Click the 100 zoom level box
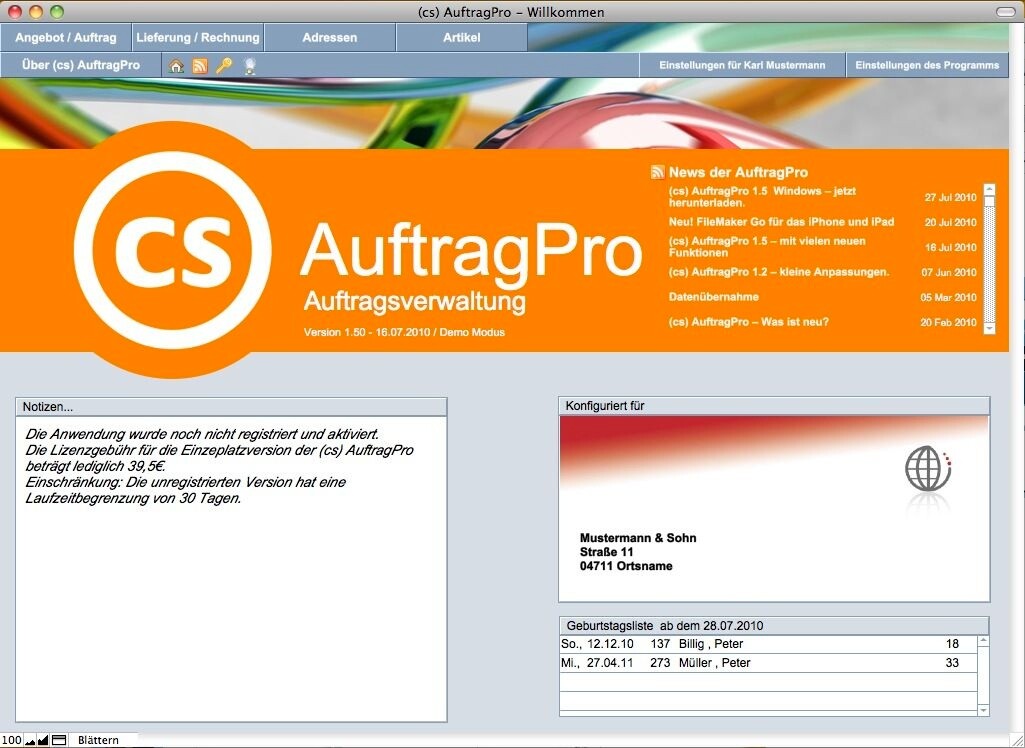 click(x=12, y=740)
